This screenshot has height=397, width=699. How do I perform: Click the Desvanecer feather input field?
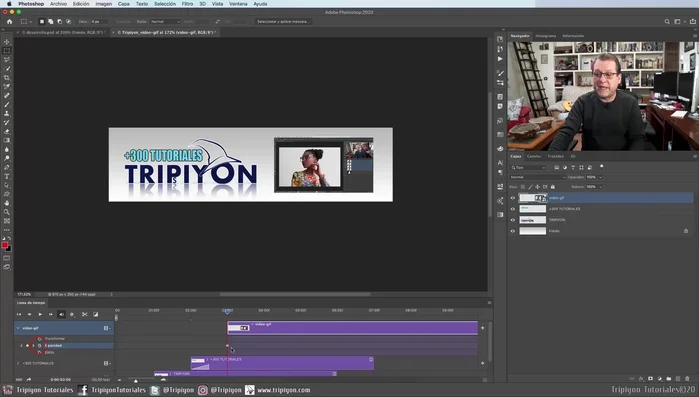[99, 21]
